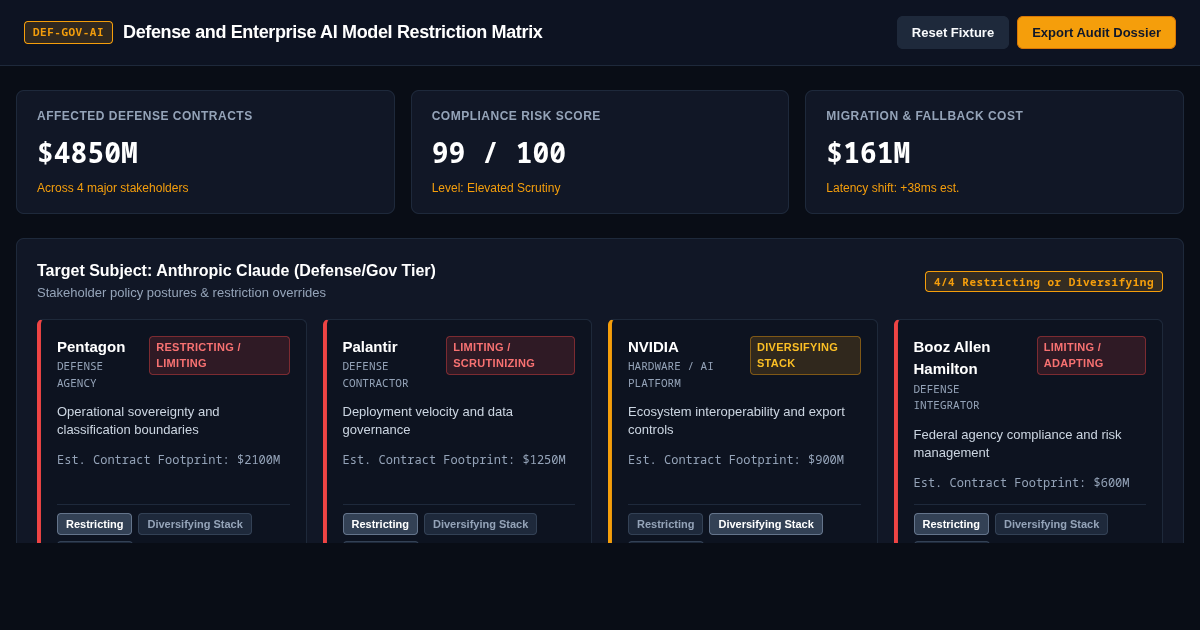Click Palantir's Est. Contract Footprint: $1250M
The height and width of the screenshot is (630, 1200).
pos(454,460)
